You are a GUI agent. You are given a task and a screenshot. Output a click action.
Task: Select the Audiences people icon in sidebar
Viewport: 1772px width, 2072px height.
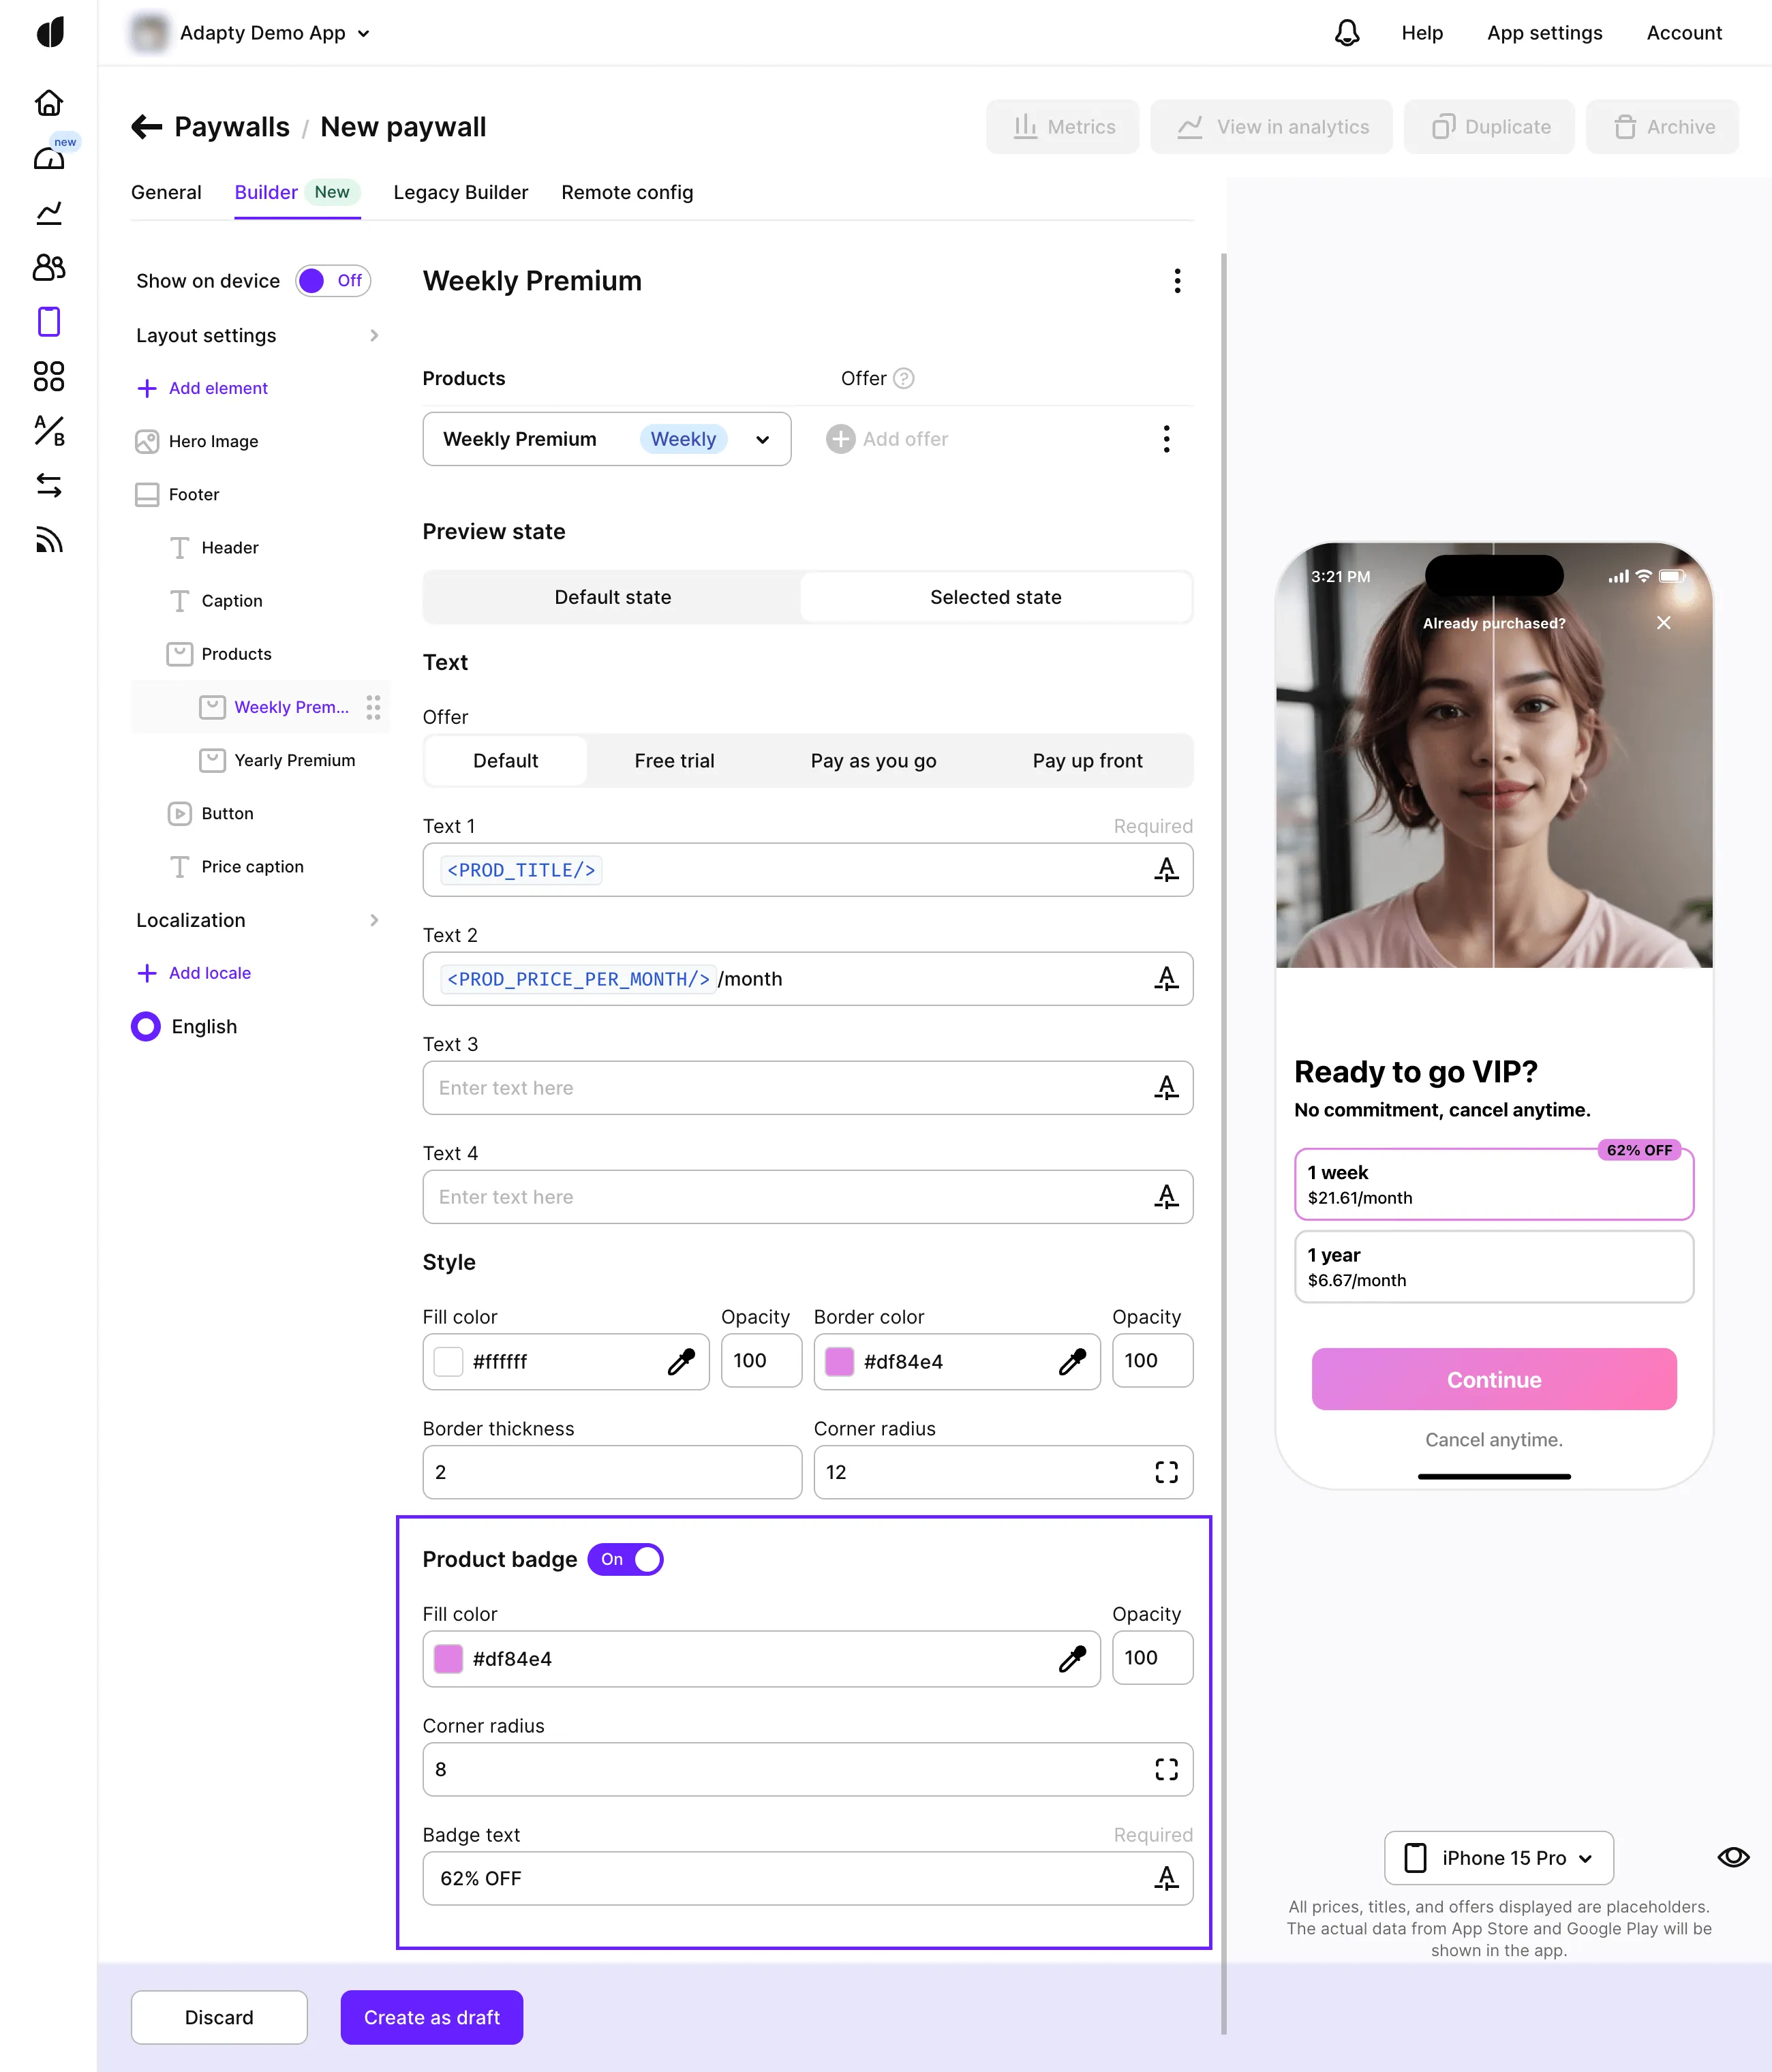pyautogui.click(x=49, y=267)
